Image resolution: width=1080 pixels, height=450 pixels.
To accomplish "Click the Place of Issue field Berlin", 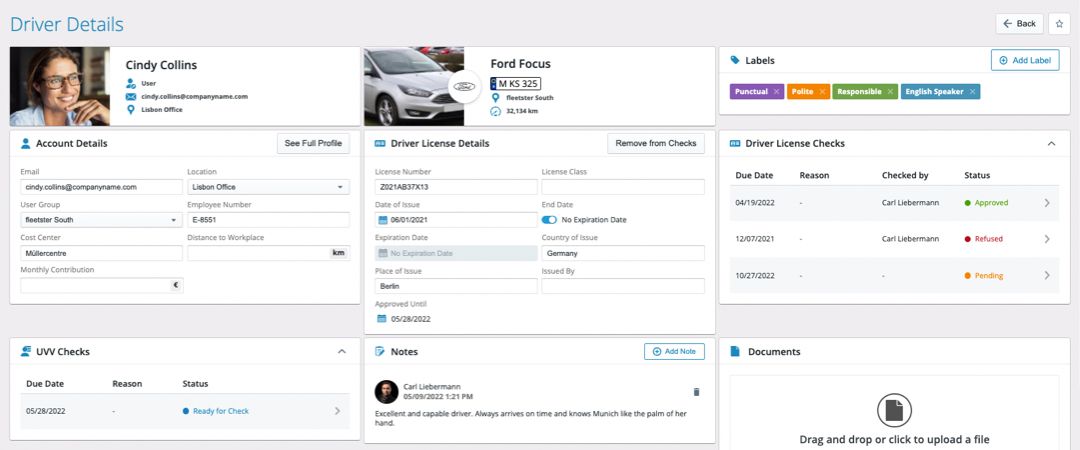I will coord(456,286).
